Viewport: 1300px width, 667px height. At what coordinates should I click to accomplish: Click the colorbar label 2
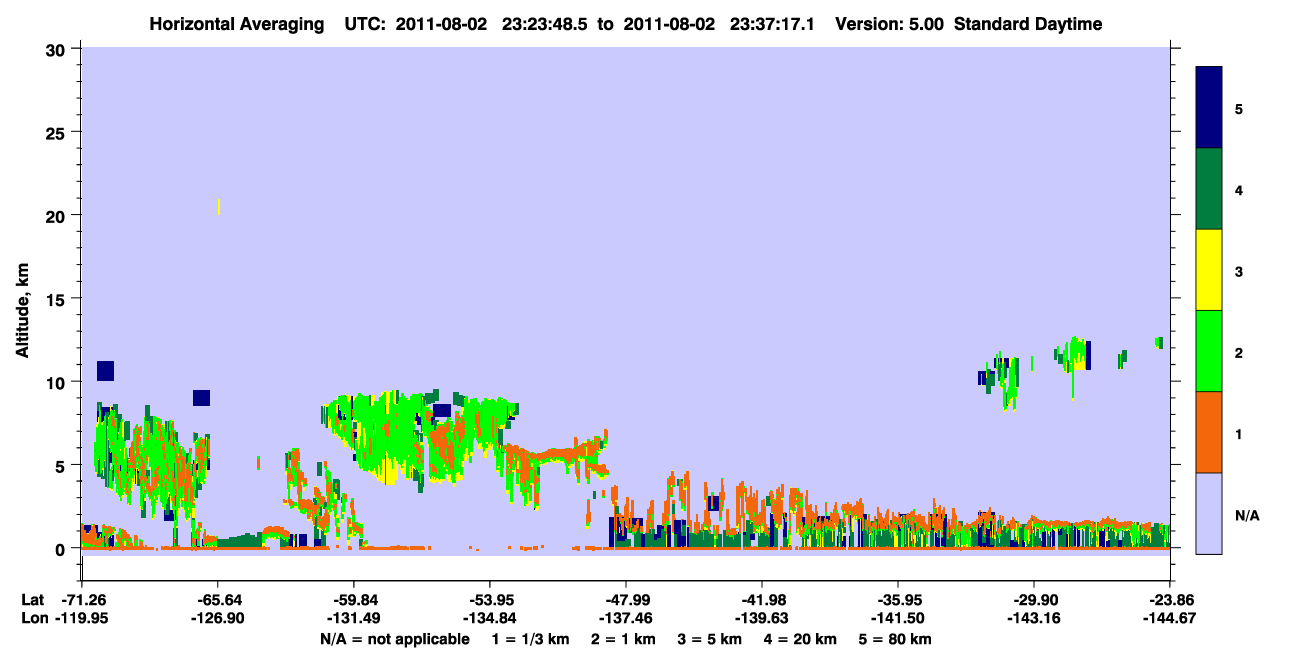[x=1239, y=352]
